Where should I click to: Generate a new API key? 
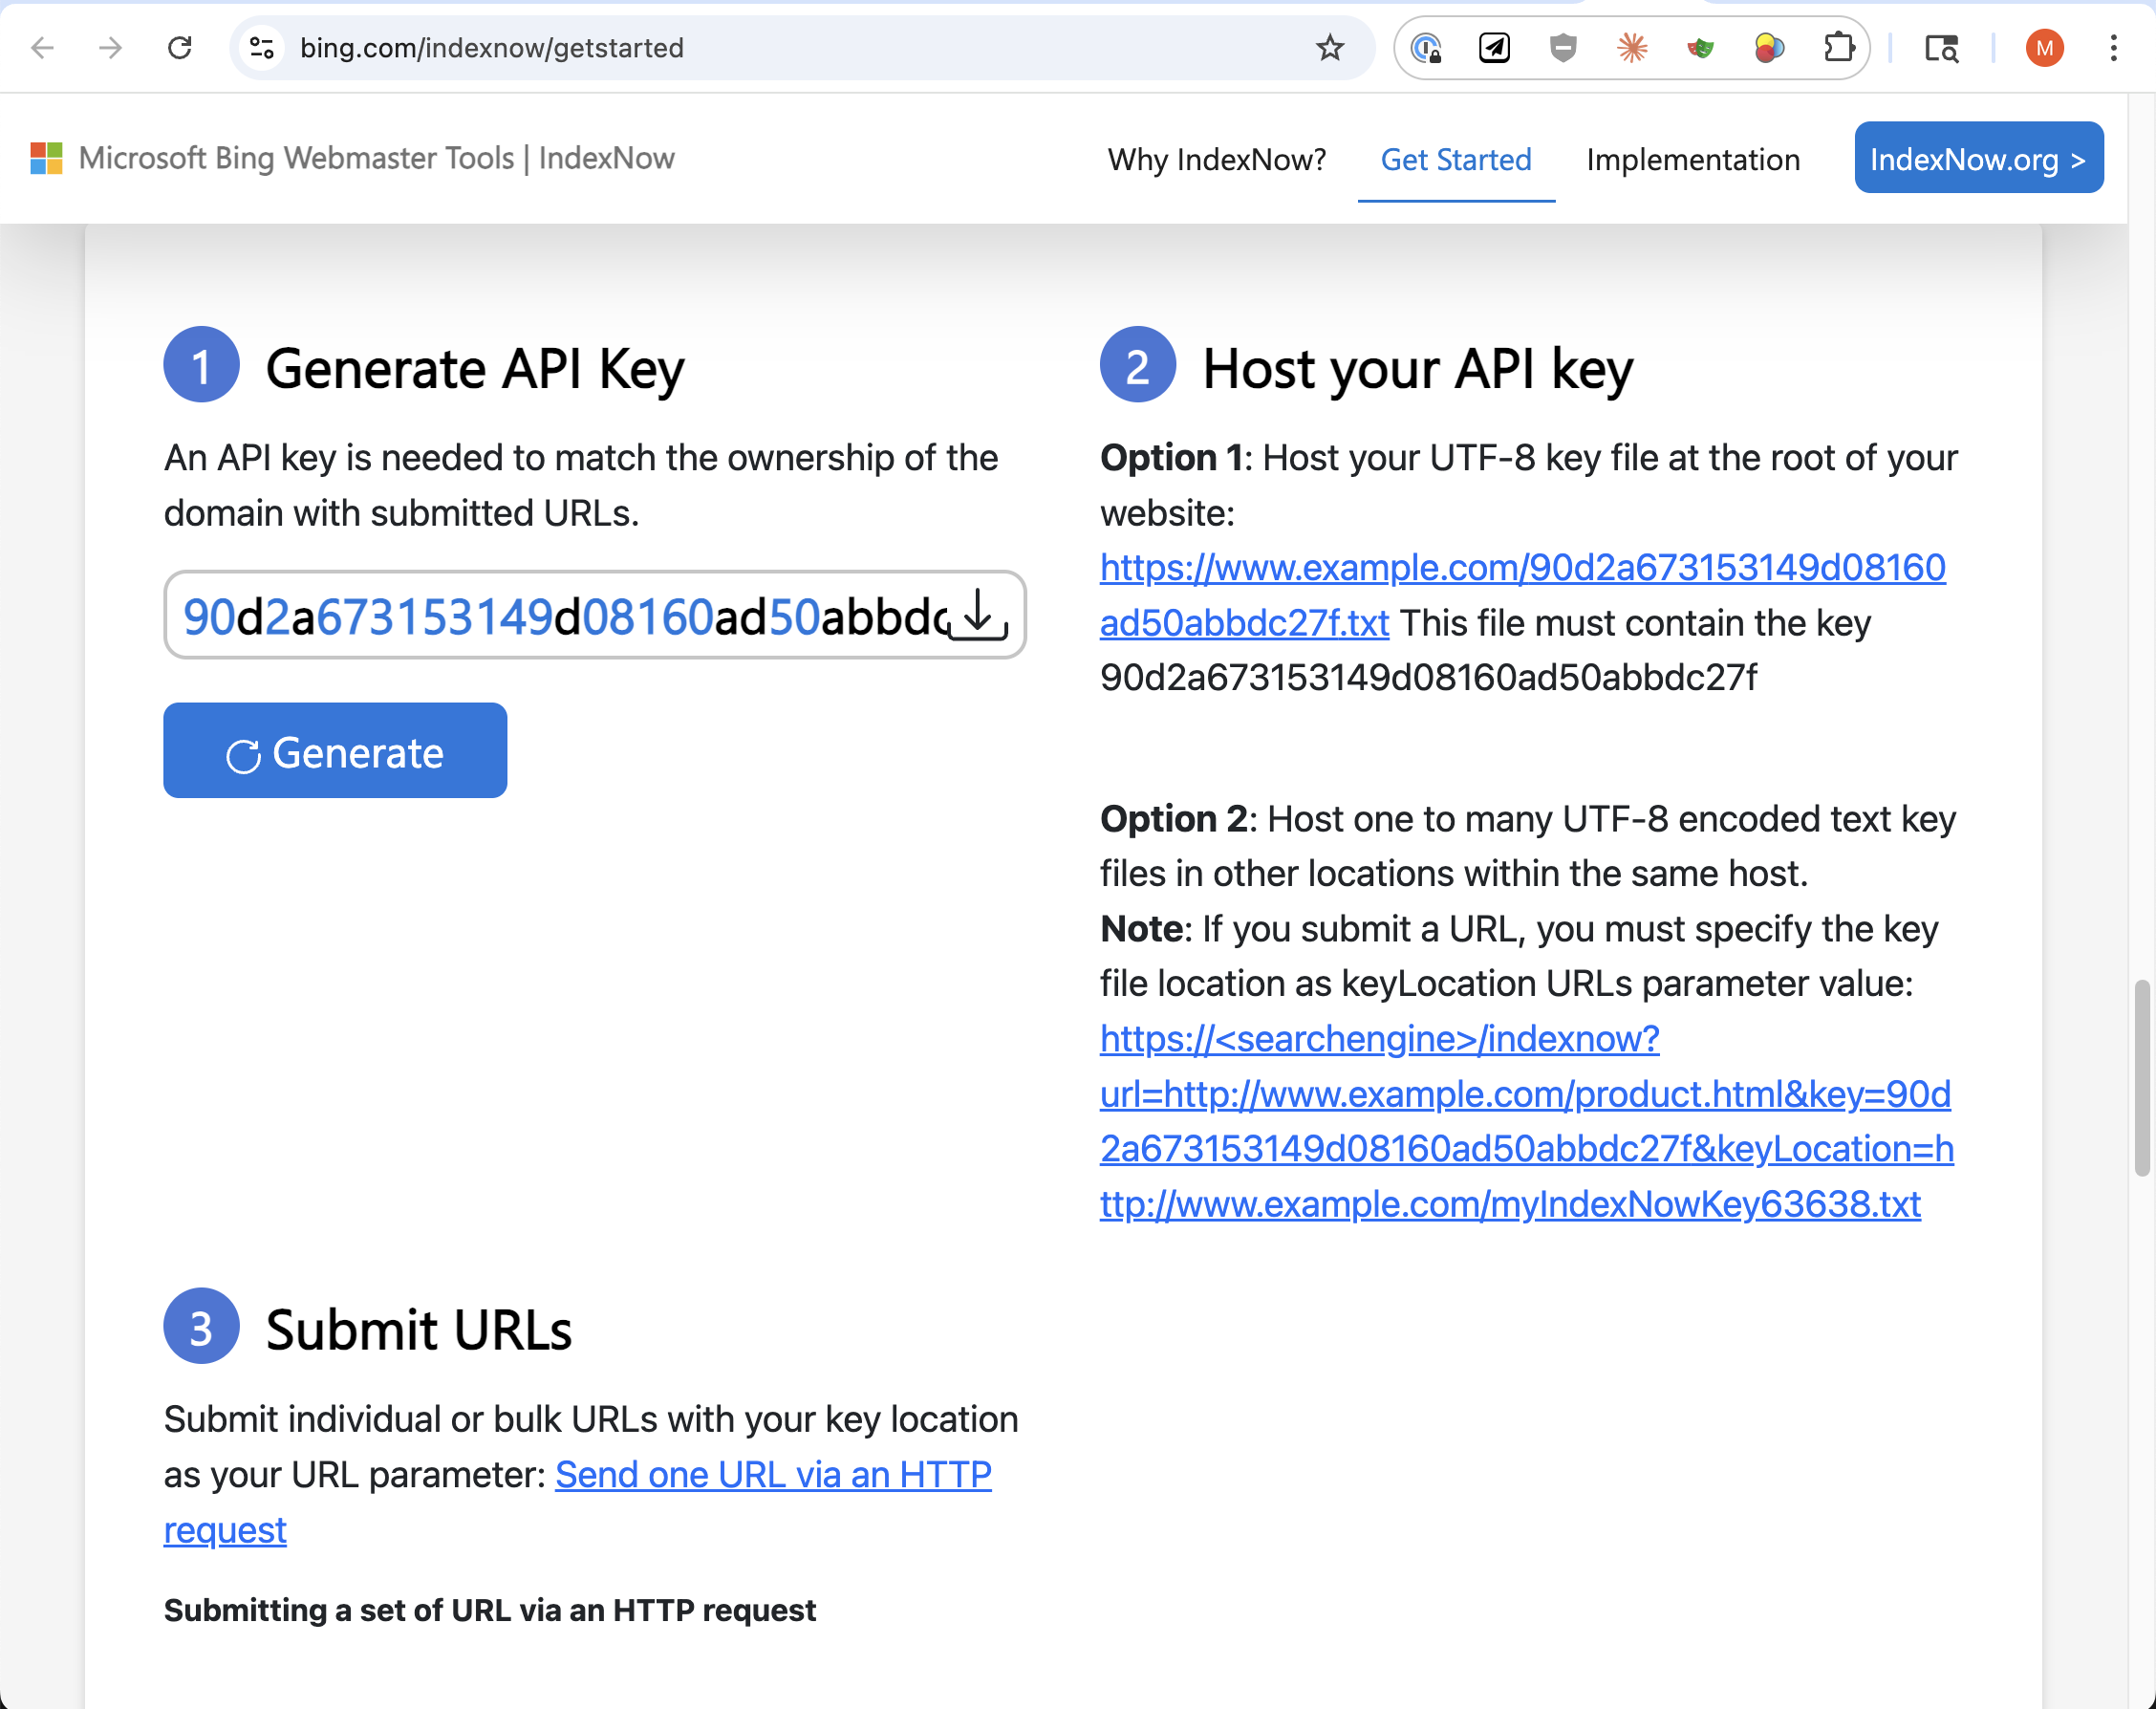(x=335, y=751)
